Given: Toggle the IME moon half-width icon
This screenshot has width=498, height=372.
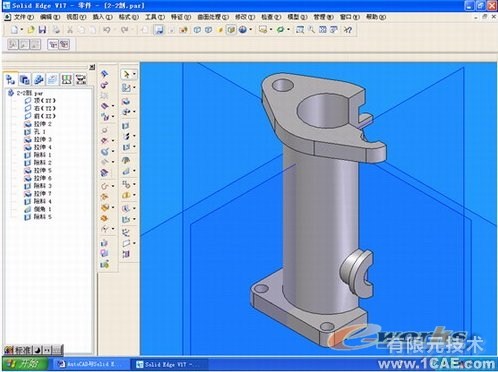Looking at the screenshot, I should coord(37,350).
